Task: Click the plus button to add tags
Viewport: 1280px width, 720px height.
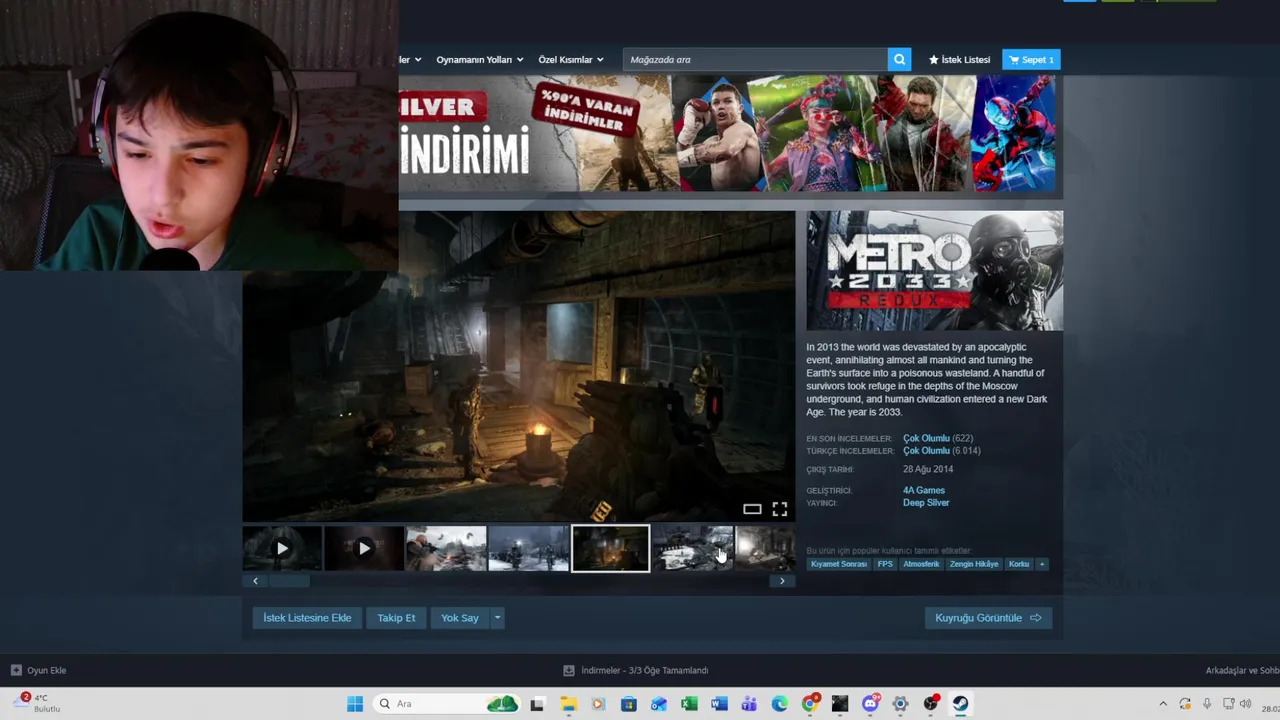Action: [x=1042, y=564]
